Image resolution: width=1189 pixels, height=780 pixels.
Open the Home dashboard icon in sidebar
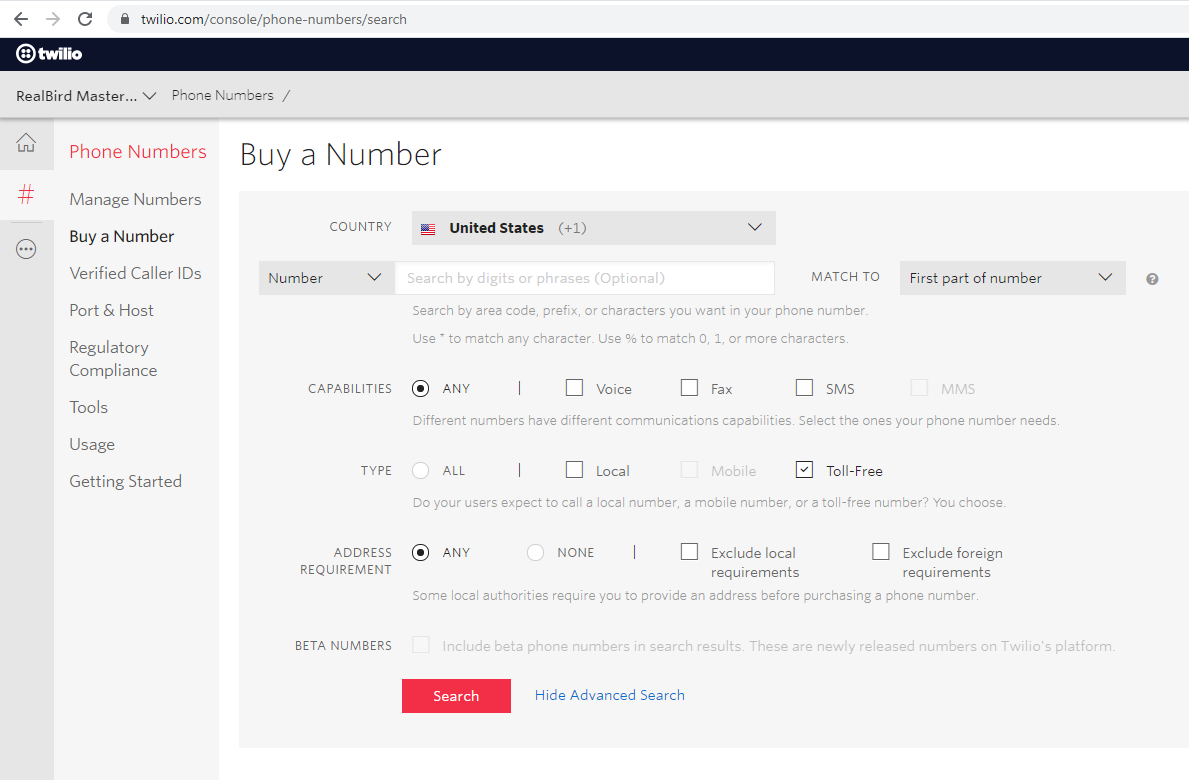(26, 143)
